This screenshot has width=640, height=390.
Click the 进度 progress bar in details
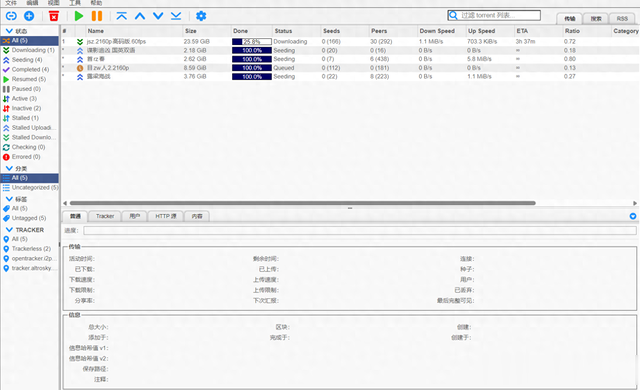tap(360, 230)
